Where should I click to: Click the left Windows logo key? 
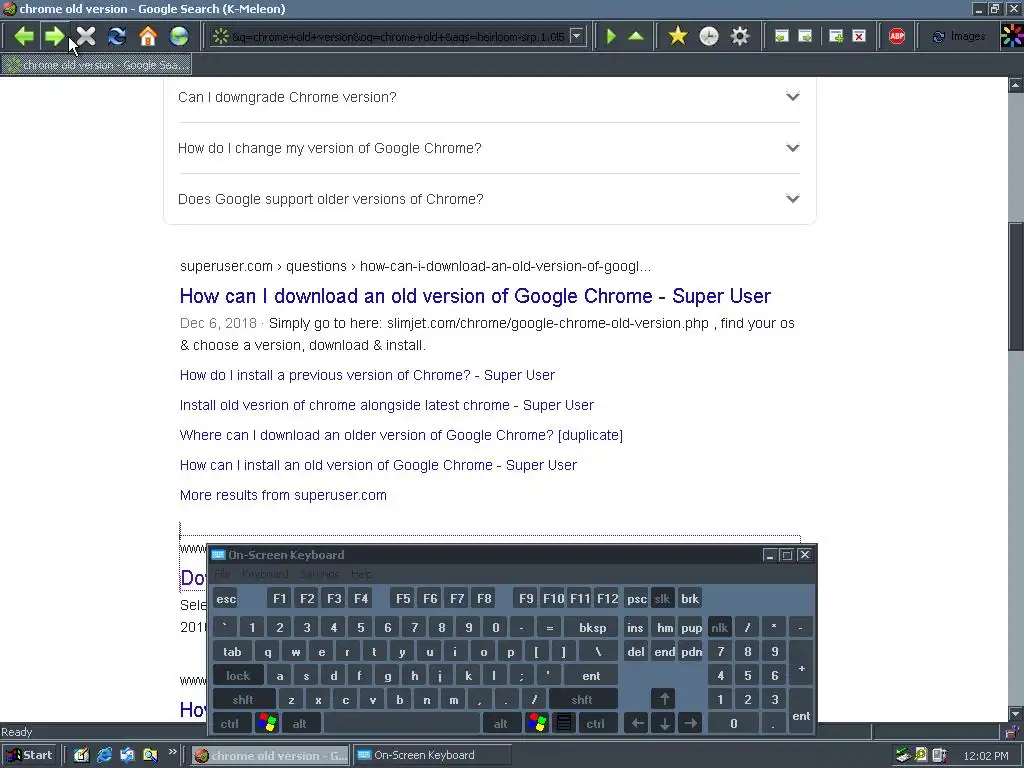267,723
